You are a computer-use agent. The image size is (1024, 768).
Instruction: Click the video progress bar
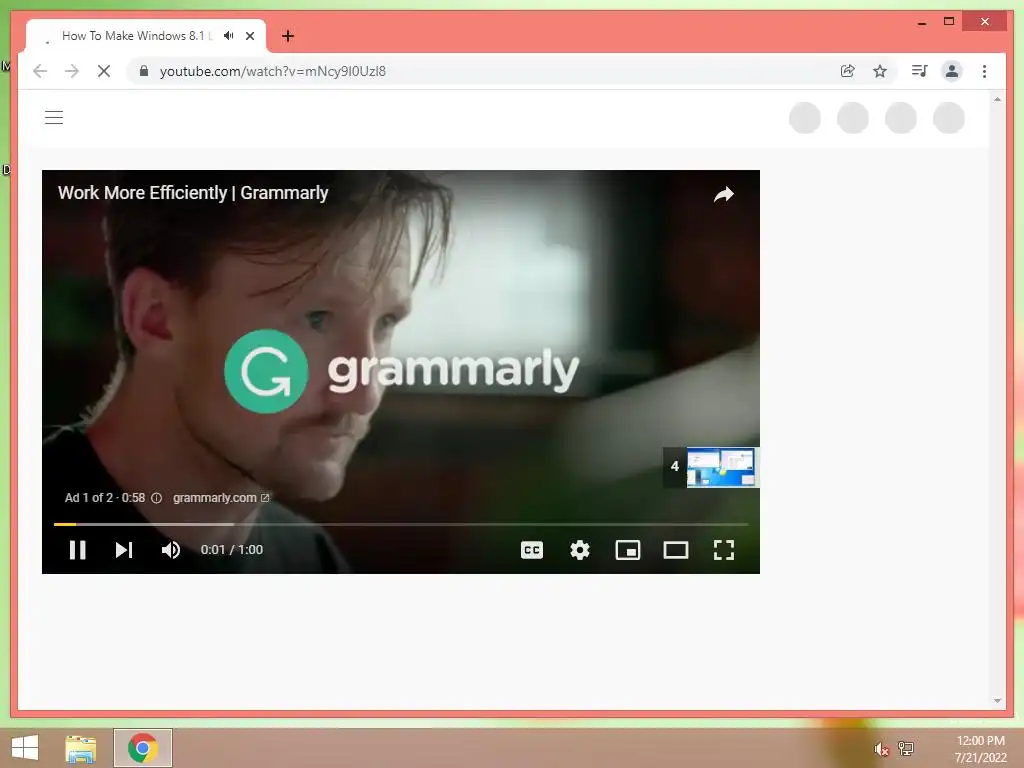tap(400, 524)
